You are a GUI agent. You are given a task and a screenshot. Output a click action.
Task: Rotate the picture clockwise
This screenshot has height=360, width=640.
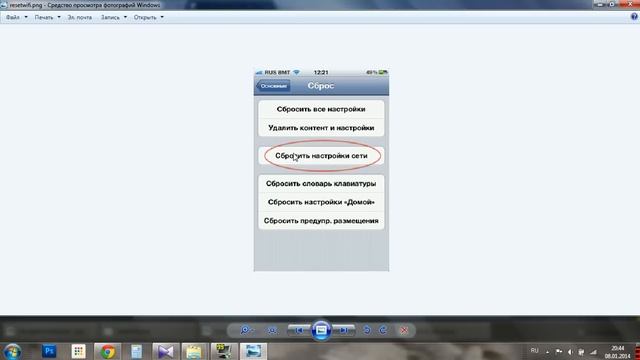pyautogui.click(x=383, y=330)
